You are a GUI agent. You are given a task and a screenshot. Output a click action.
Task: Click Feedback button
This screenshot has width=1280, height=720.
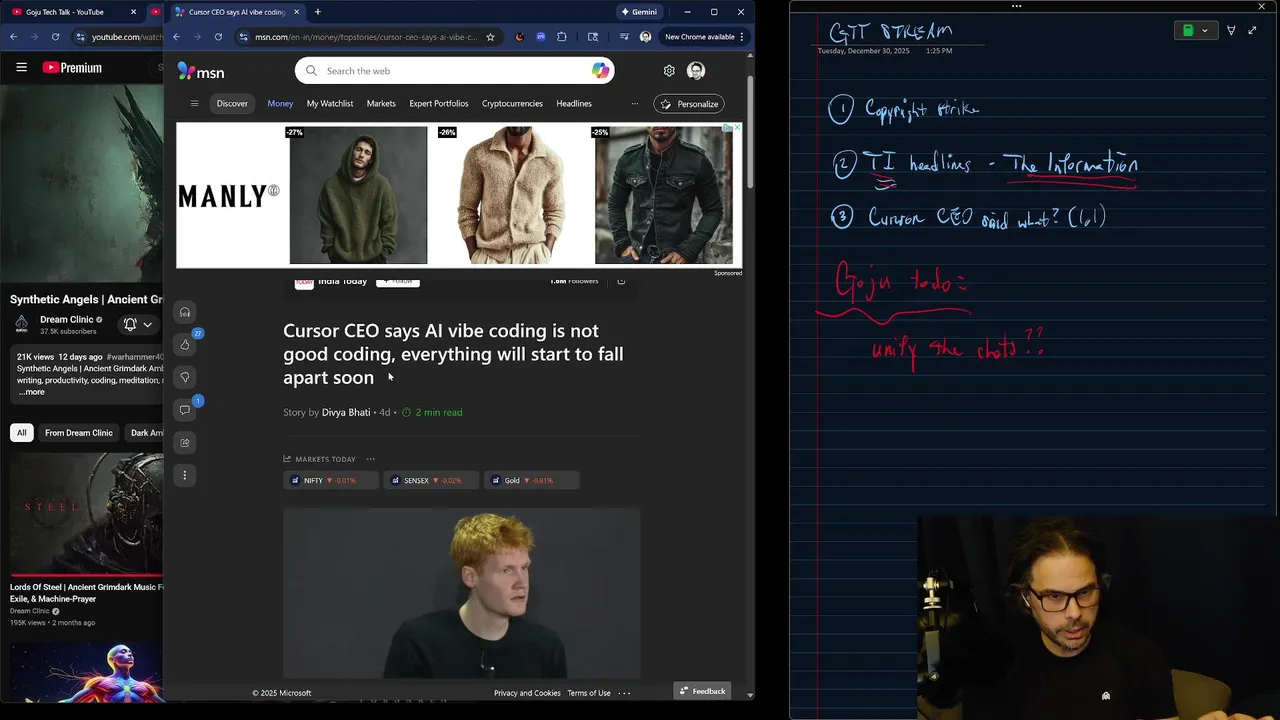click(x=701, y=691)
